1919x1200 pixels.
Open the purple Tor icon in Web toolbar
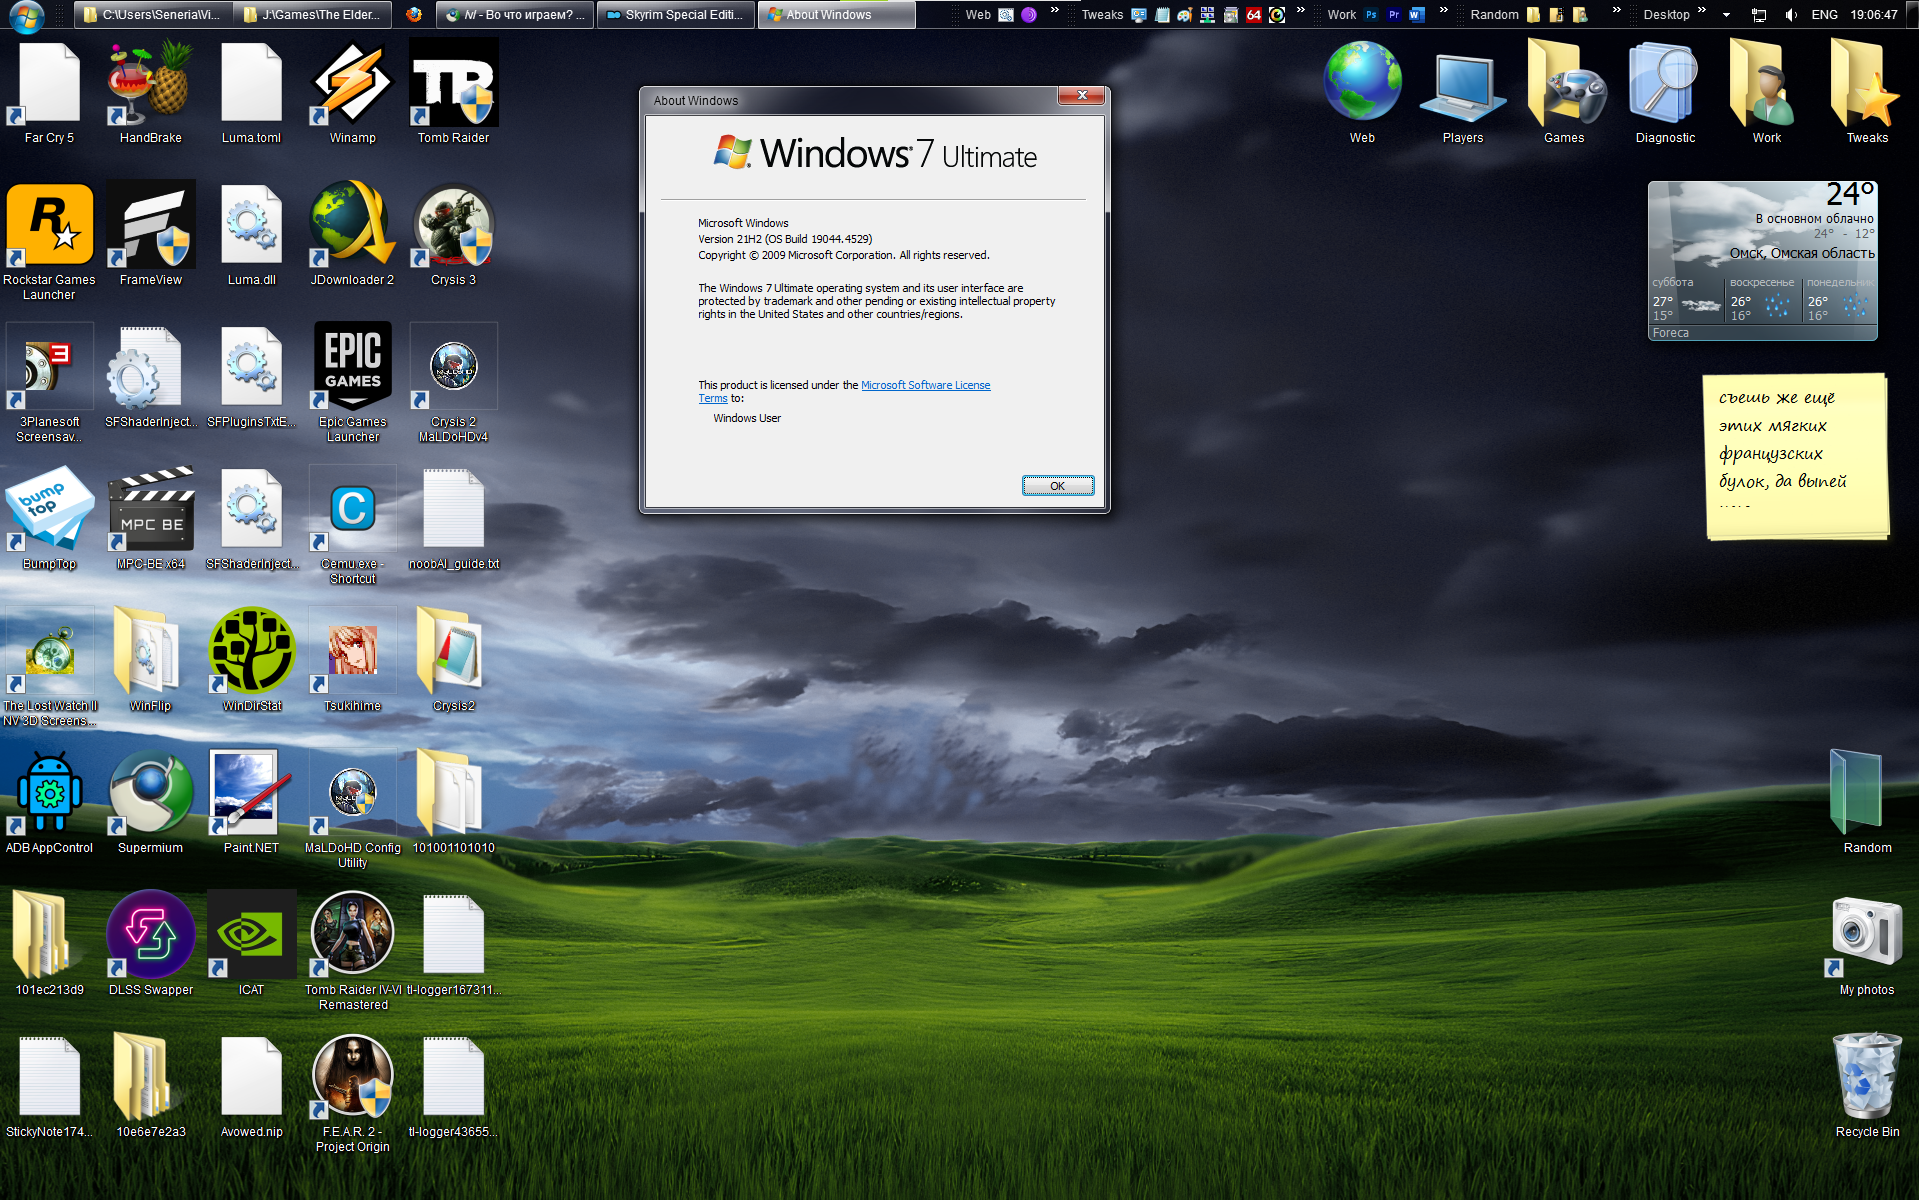(x=1029, y=15)
